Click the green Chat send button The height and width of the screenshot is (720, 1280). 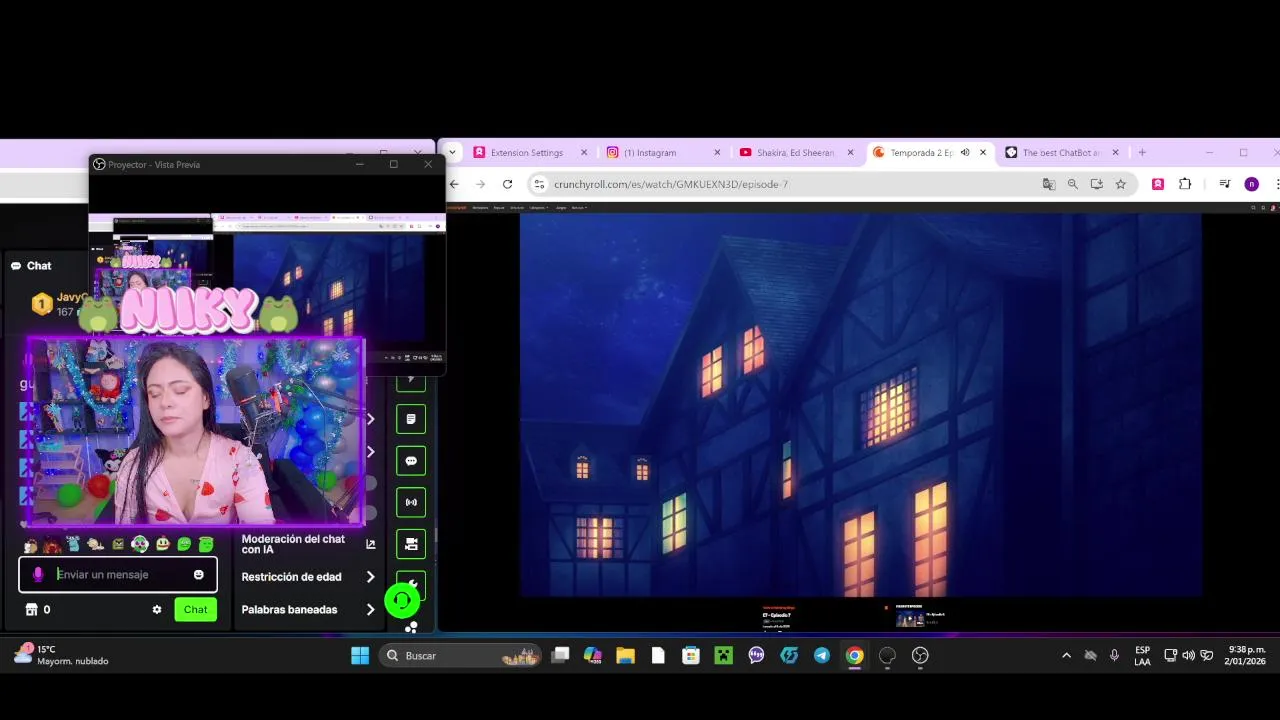point(196,609)
